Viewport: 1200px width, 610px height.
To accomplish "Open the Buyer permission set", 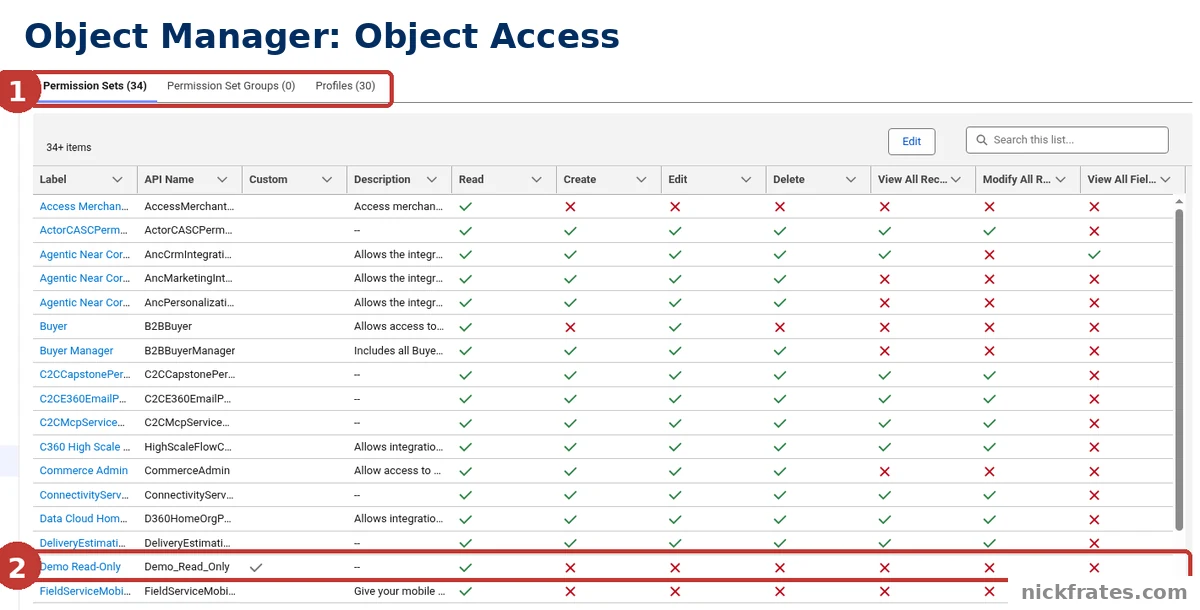I will (54, 327).
